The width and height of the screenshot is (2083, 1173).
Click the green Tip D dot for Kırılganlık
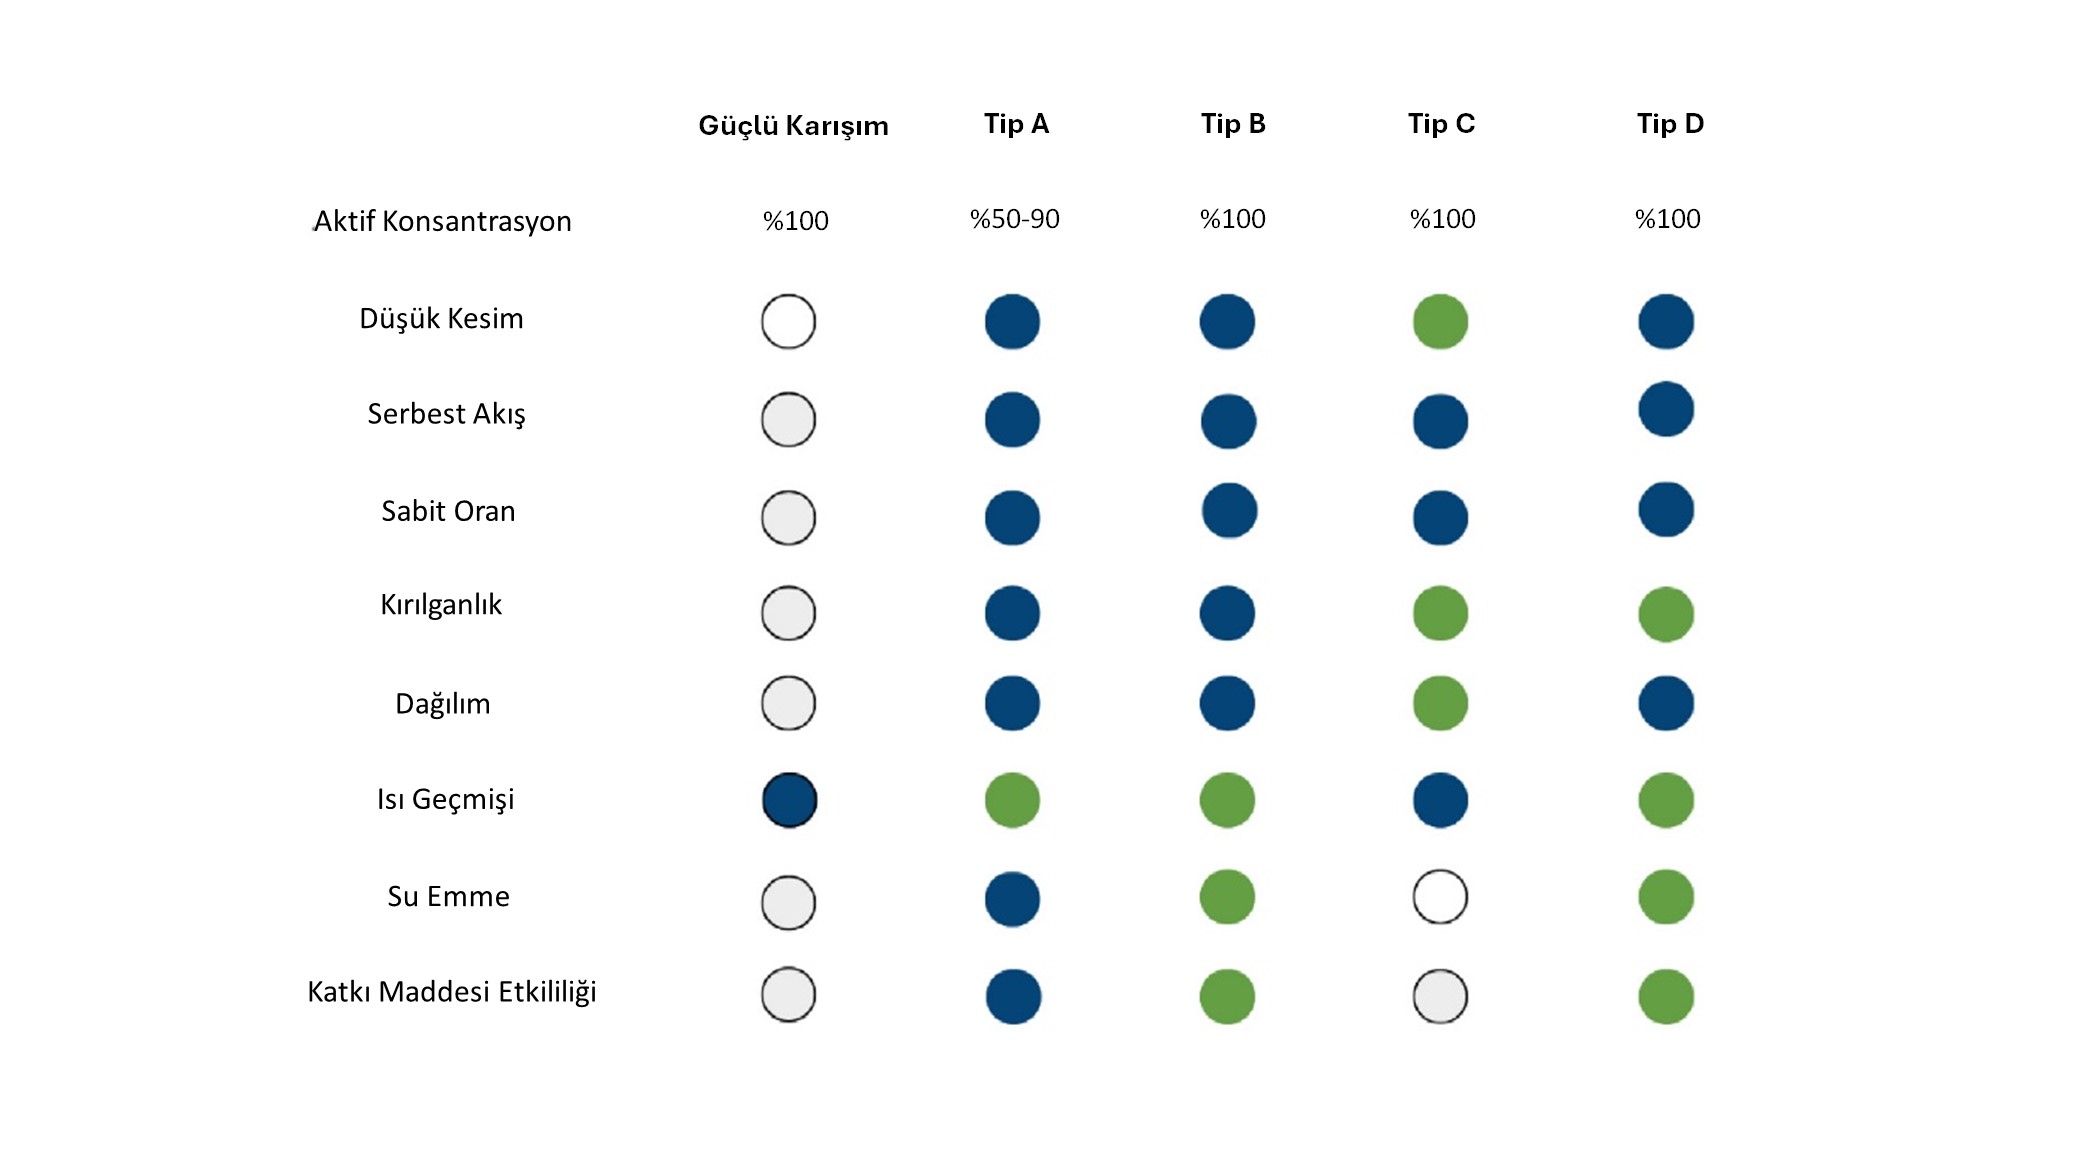(x=1666, y=614)
